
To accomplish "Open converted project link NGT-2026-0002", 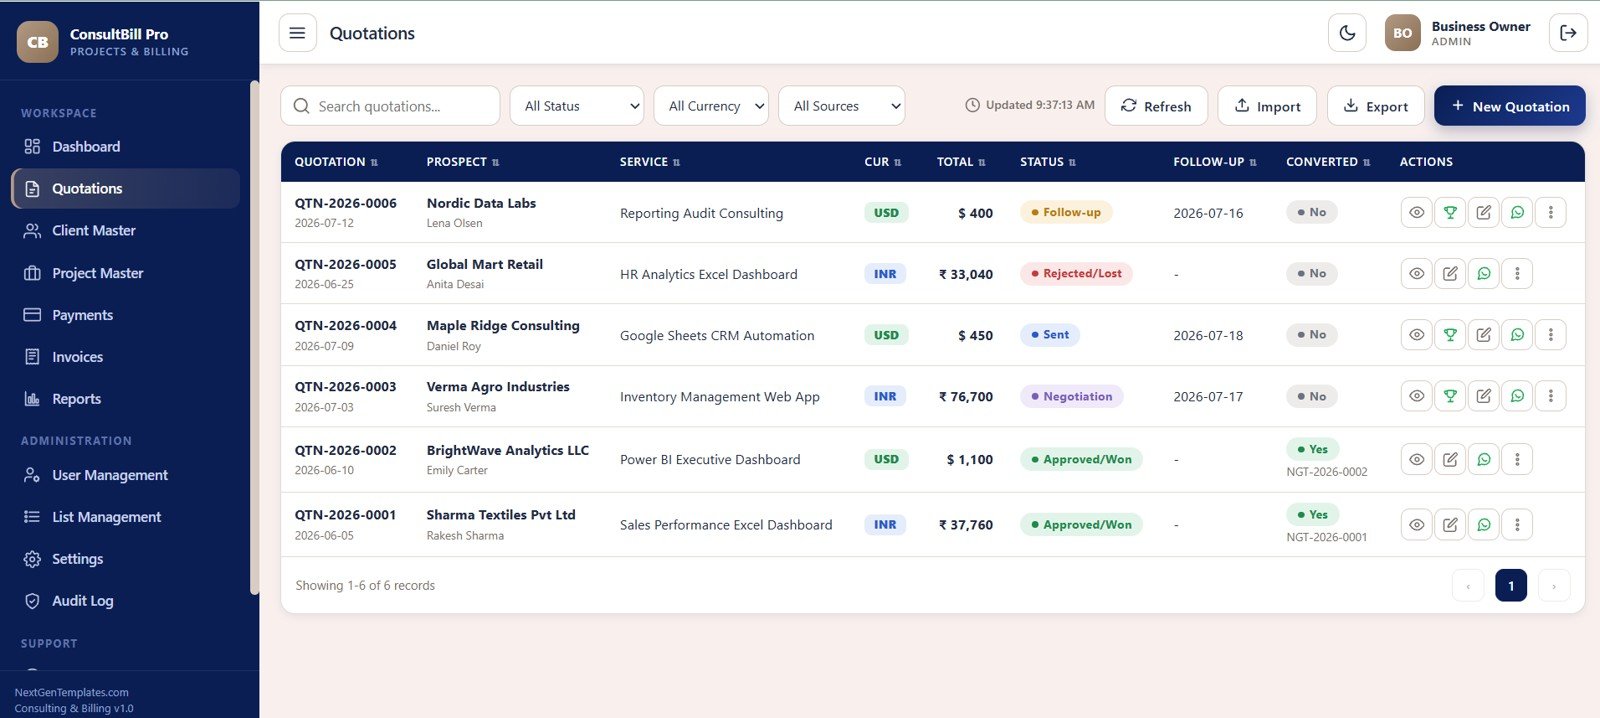I will click(1326, 472).
